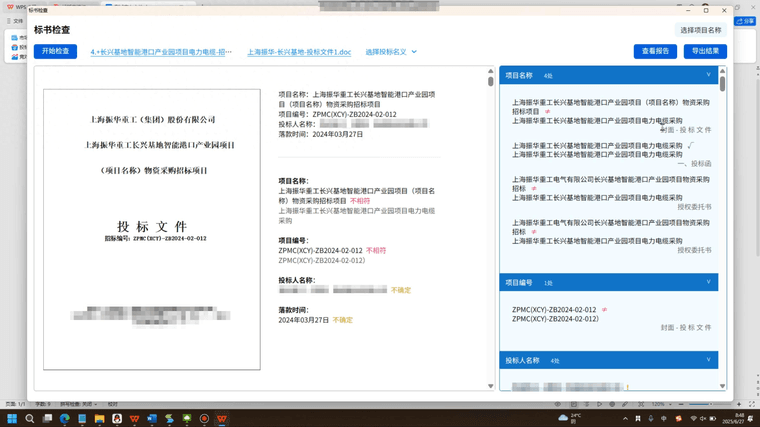
Task: Open Windows taskbar search
Action: 30,418
